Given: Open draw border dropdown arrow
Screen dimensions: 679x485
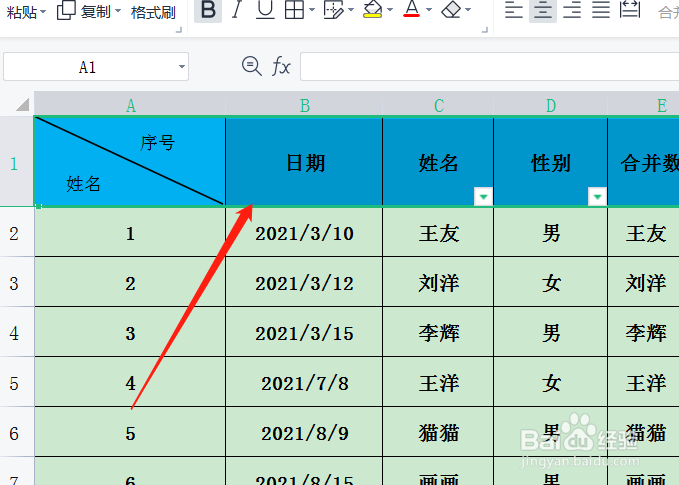Looking at the screenshot, I should 351,10.
